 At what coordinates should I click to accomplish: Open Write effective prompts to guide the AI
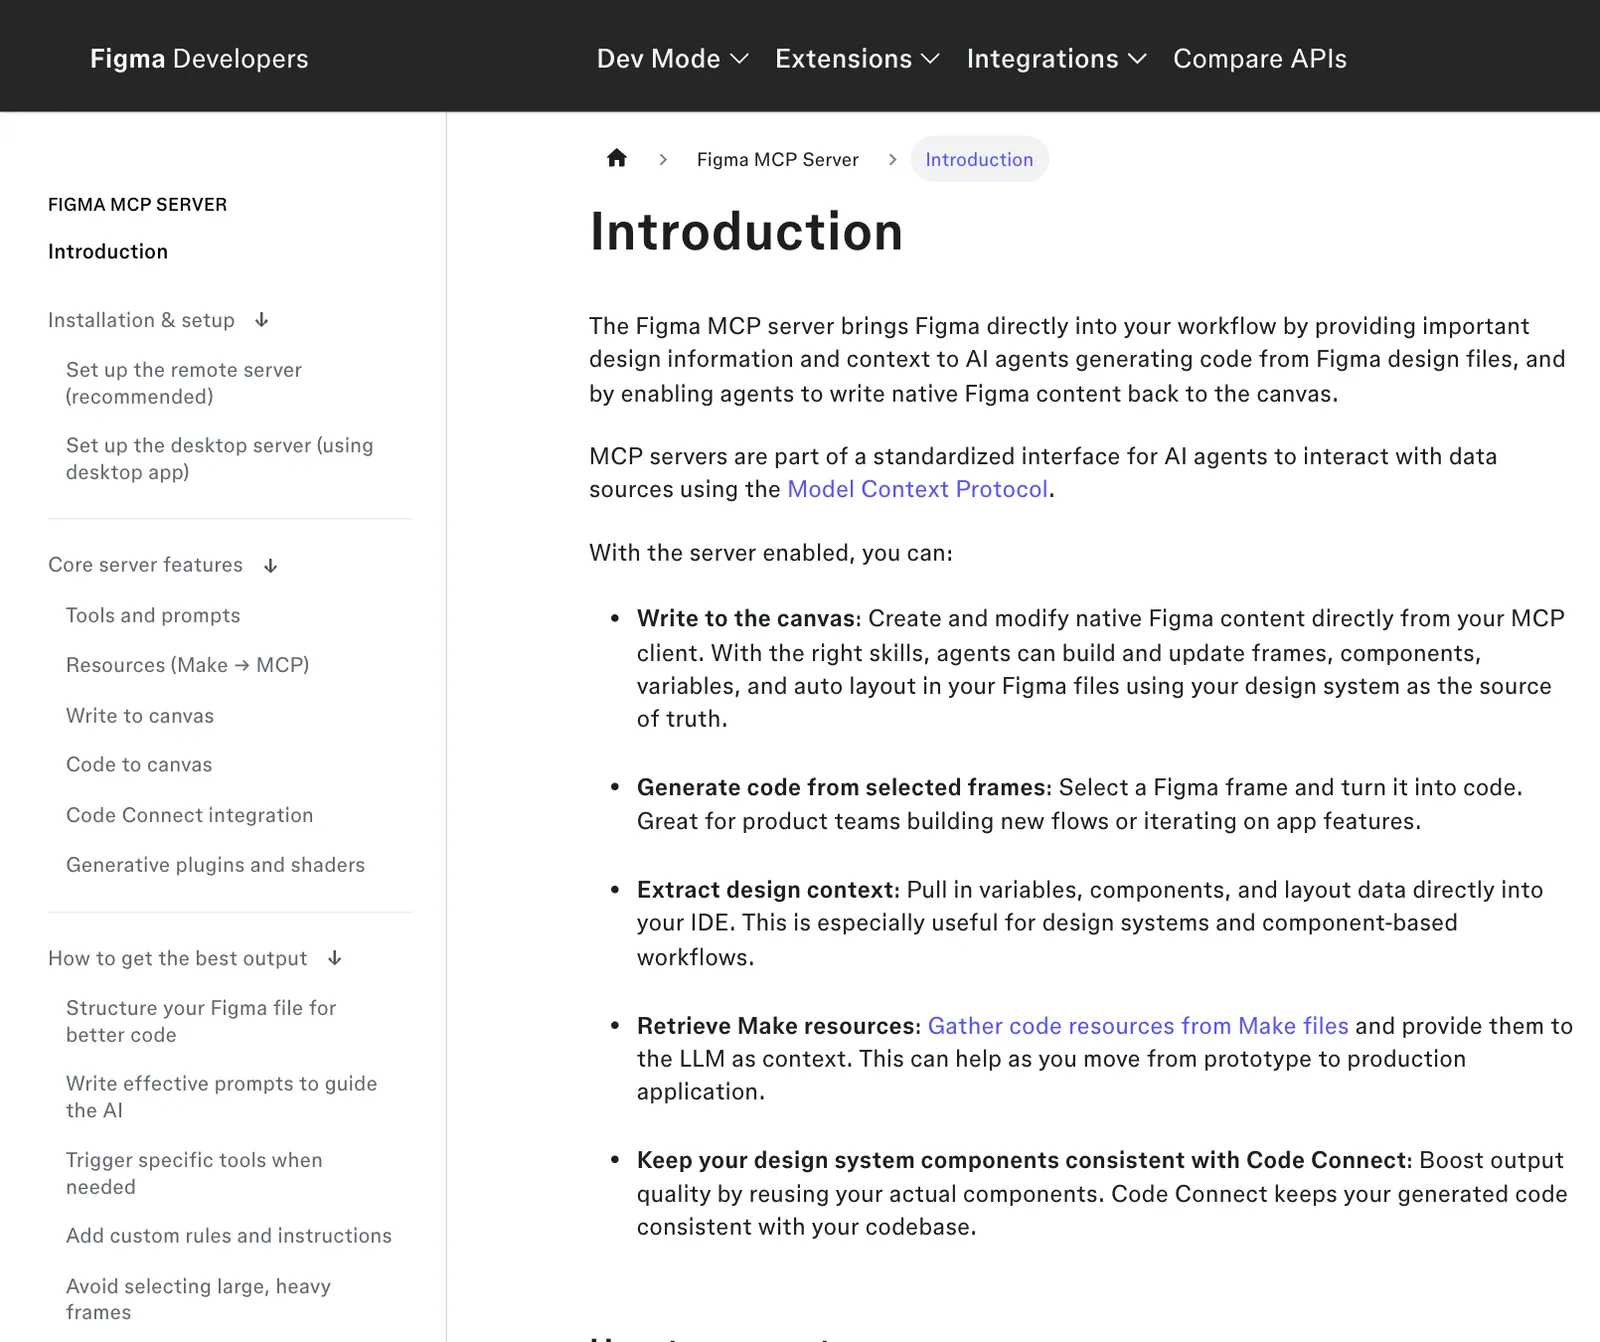222,1097
